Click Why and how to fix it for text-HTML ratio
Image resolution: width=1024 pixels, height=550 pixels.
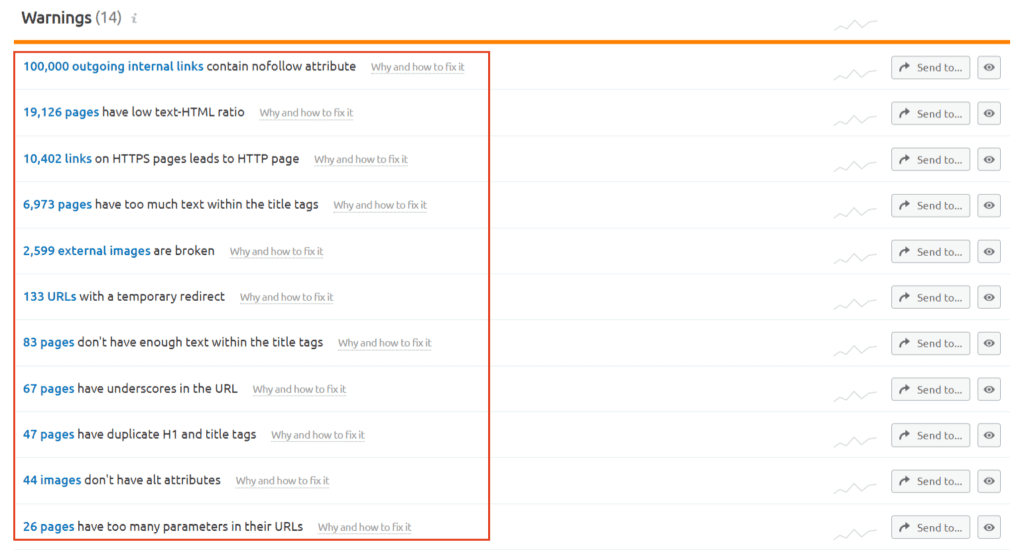(306, 113)
